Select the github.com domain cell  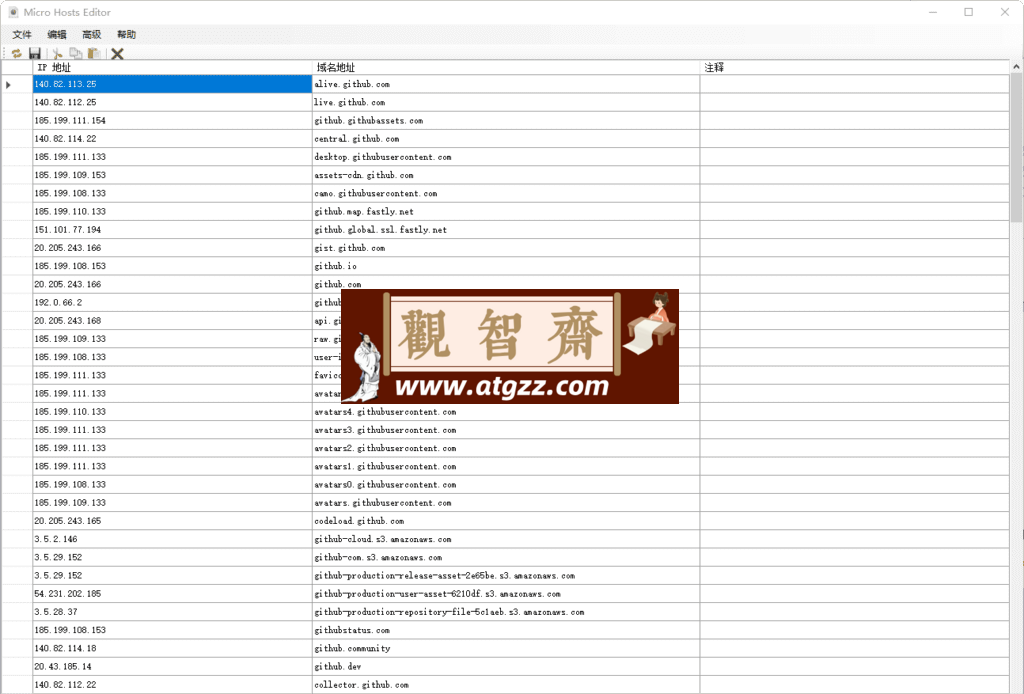(506, 282)
